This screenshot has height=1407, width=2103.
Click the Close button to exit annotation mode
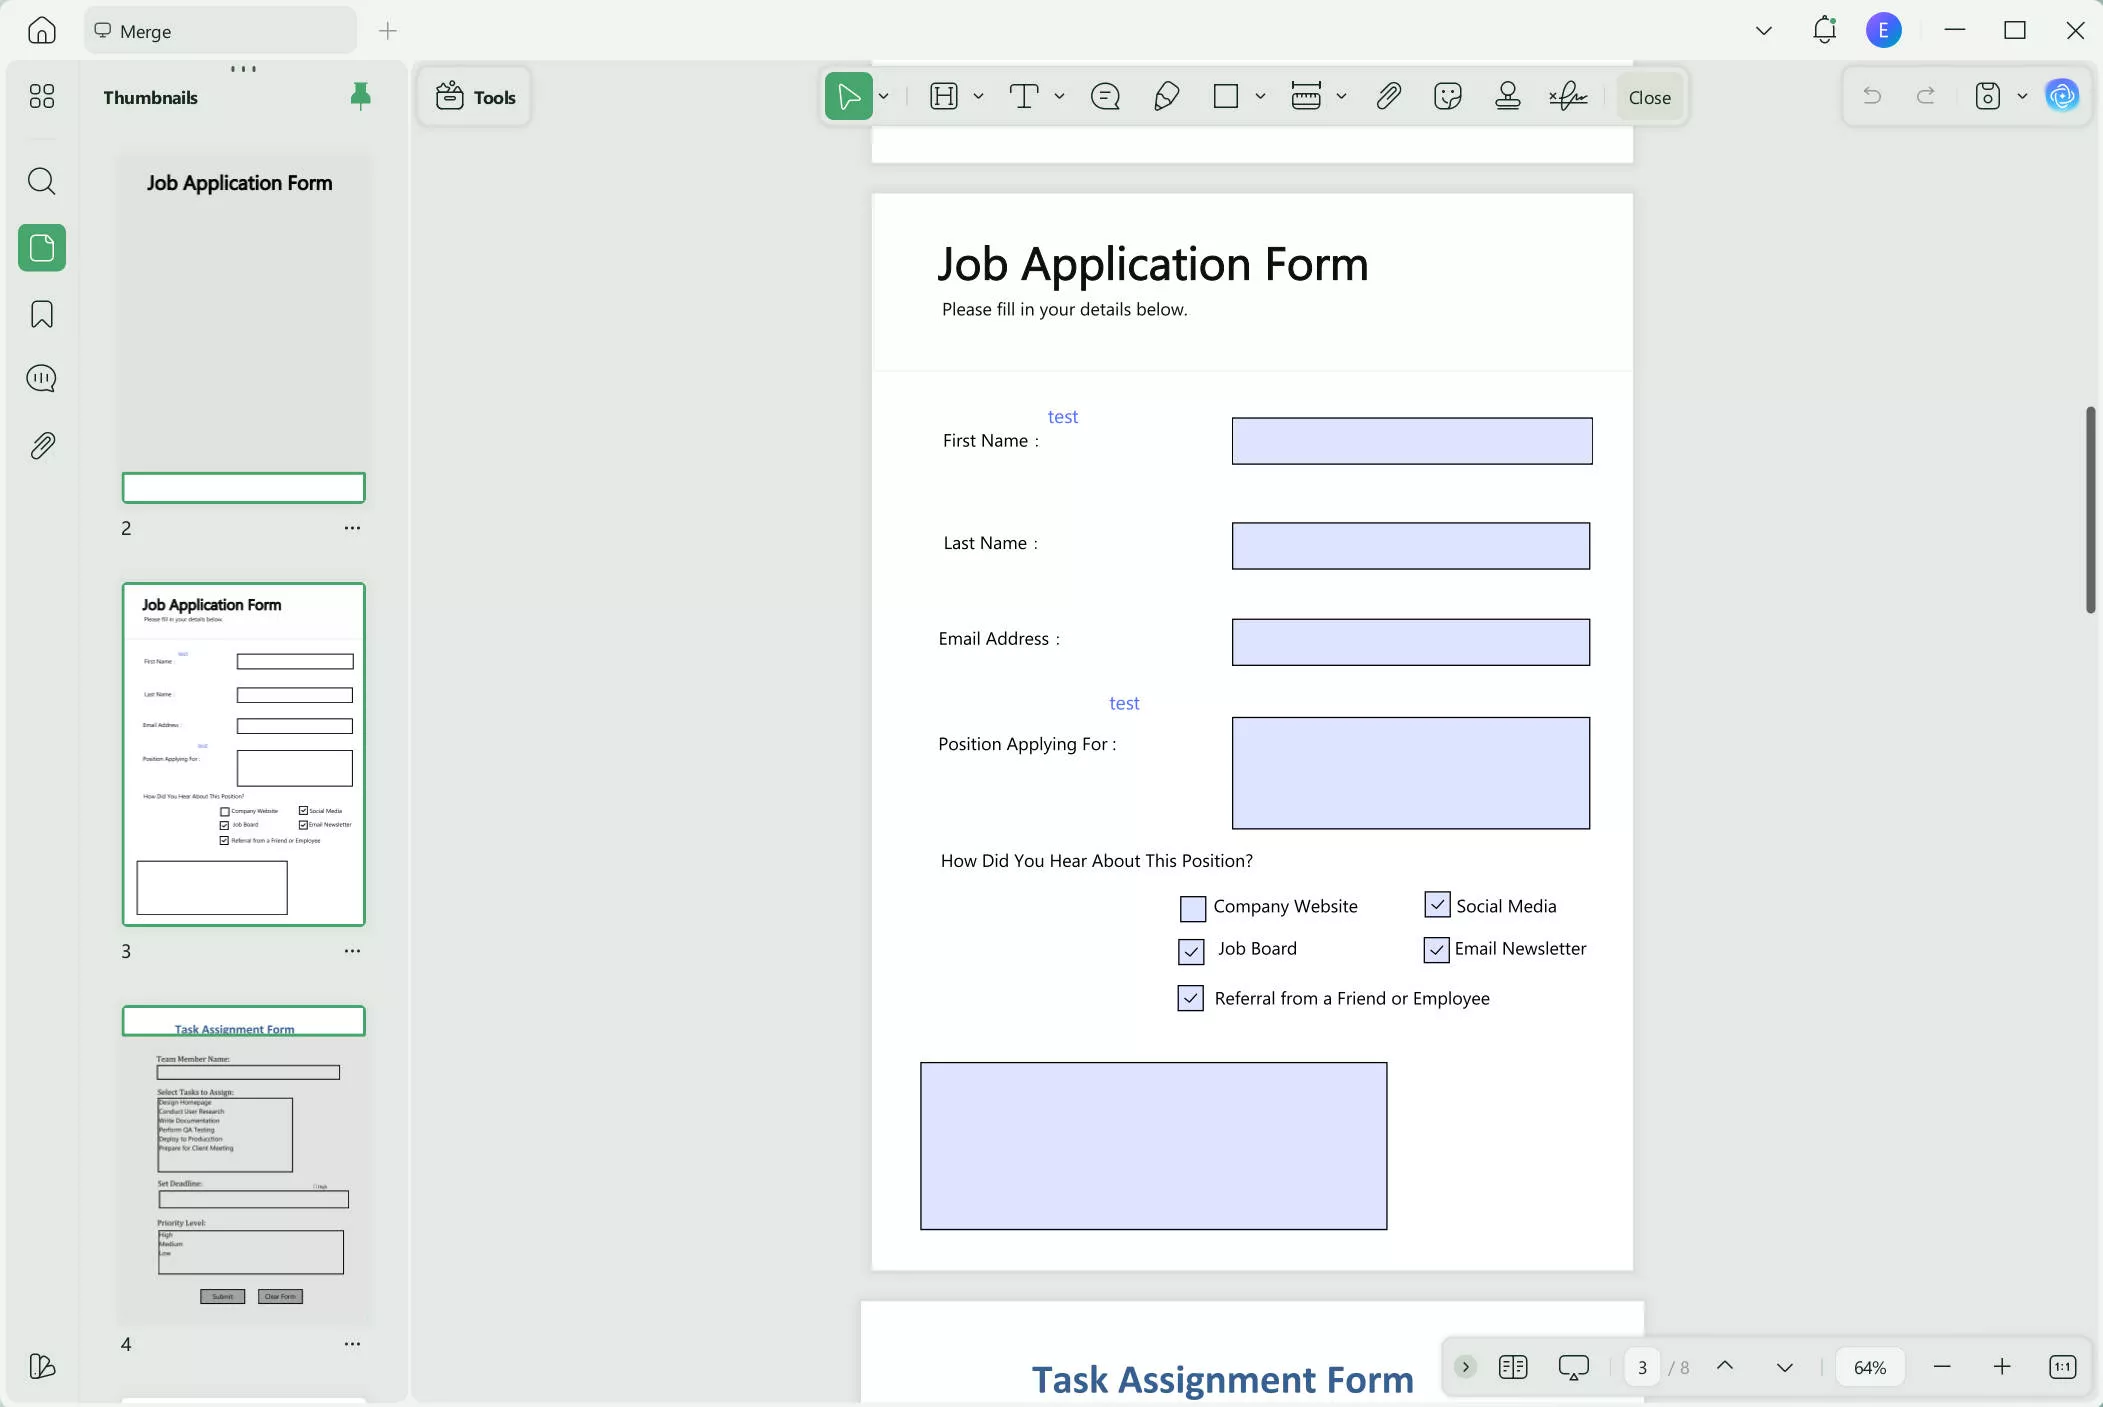point(1648,96)
